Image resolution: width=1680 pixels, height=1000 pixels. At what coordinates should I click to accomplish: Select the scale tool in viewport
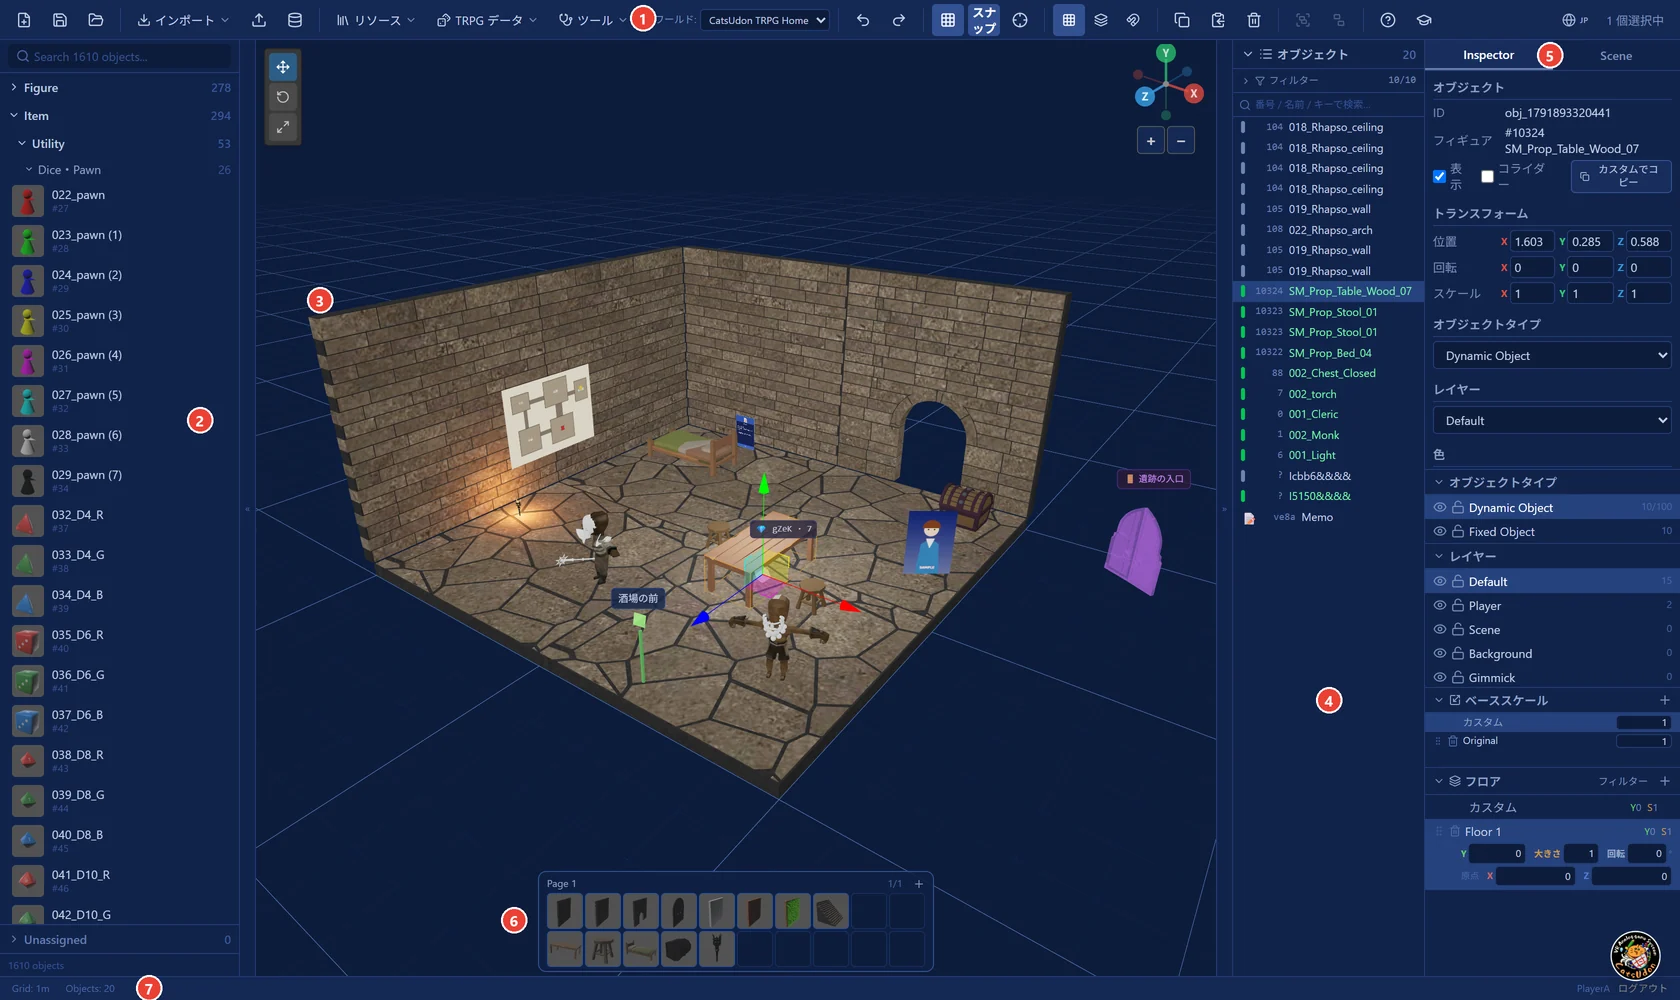(x=283, y=127)
